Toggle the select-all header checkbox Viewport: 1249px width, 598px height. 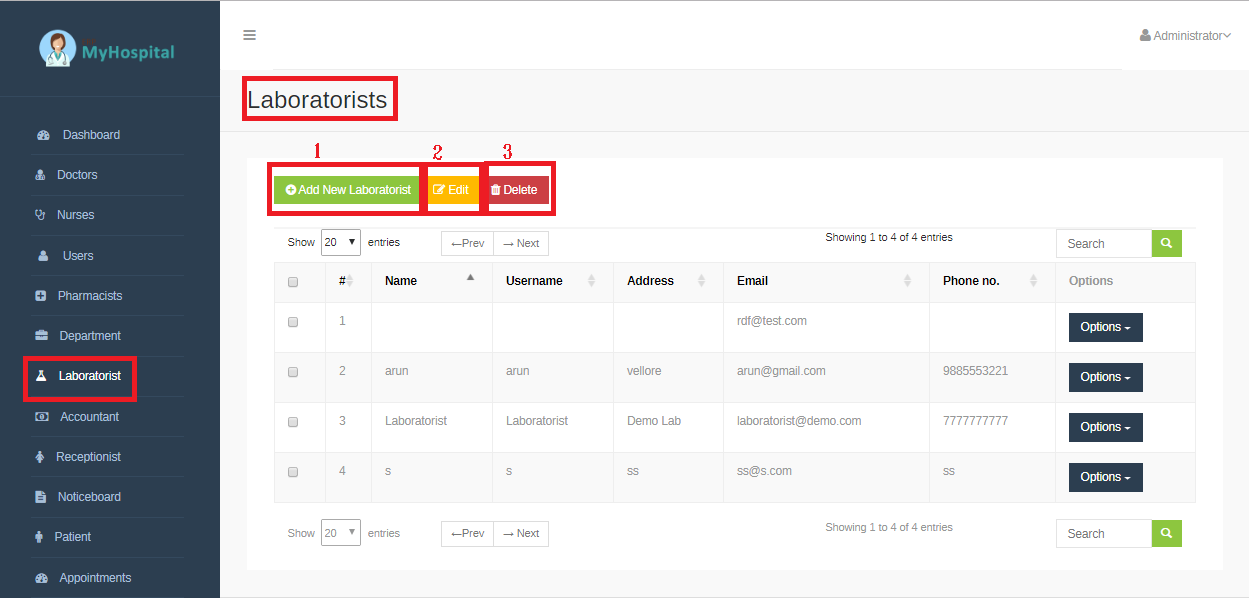(x=293, y=282)
